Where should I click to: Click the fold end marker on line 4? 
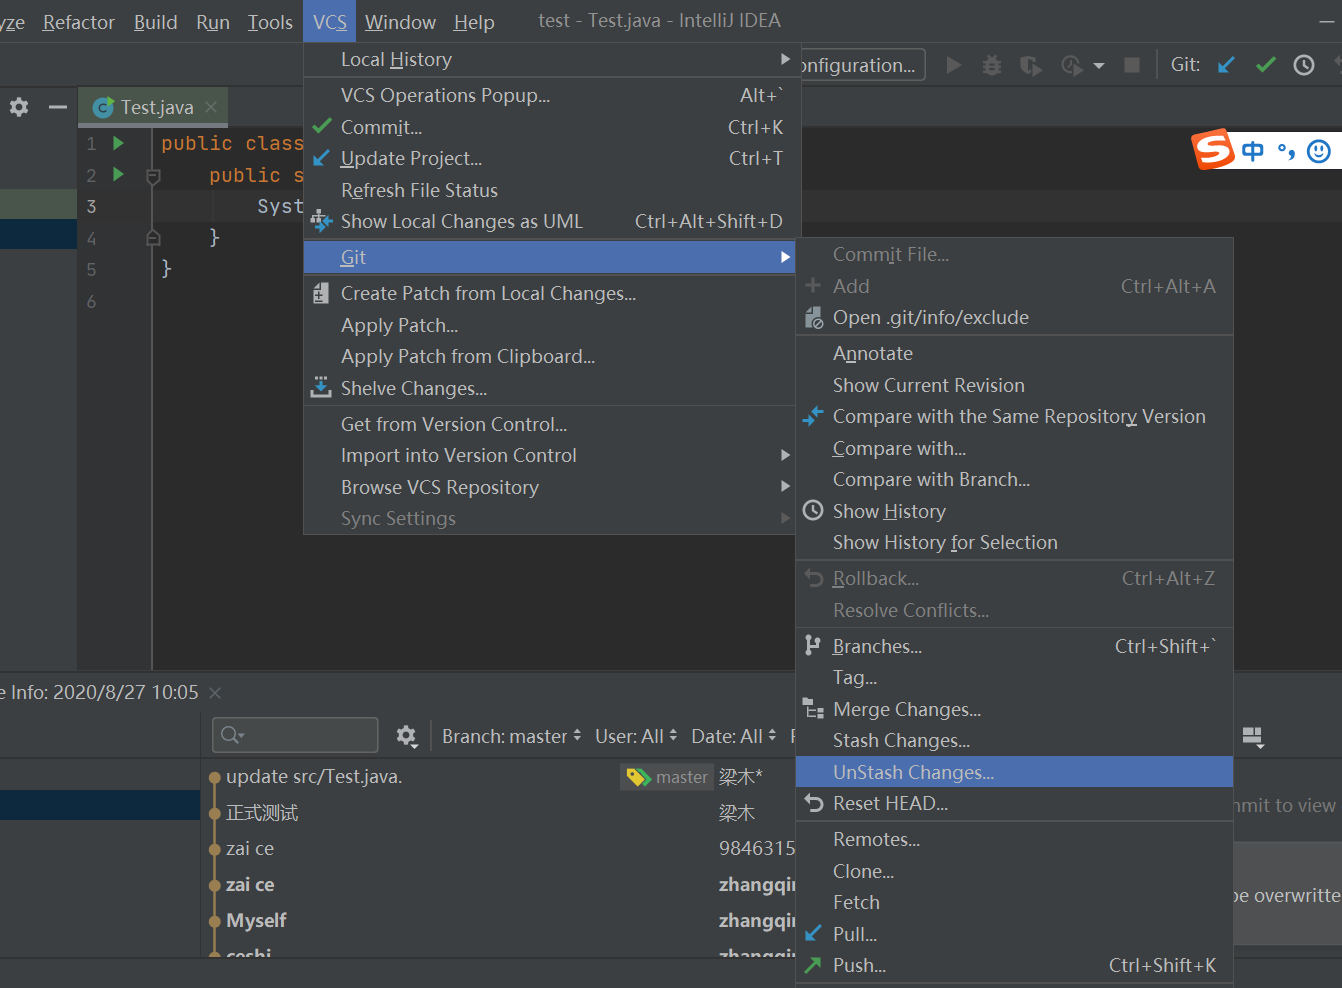(153, 238)
